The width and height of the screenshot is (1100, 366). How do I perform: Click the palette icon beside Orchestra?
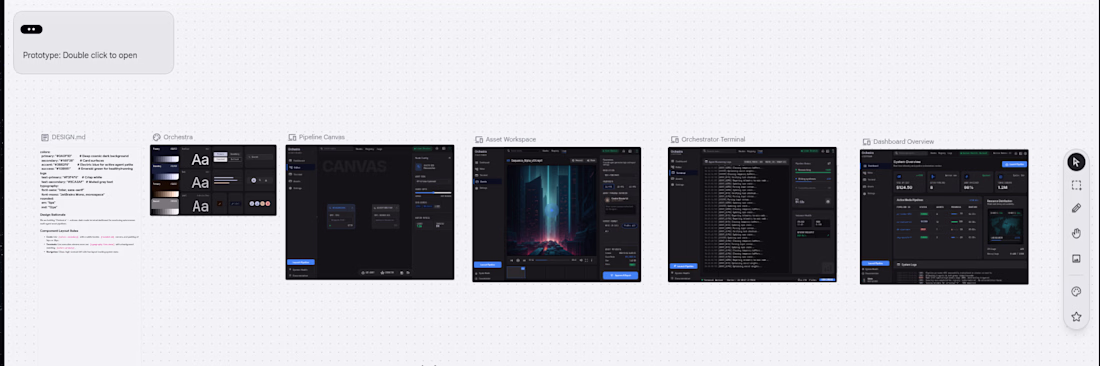click(157, 137)
